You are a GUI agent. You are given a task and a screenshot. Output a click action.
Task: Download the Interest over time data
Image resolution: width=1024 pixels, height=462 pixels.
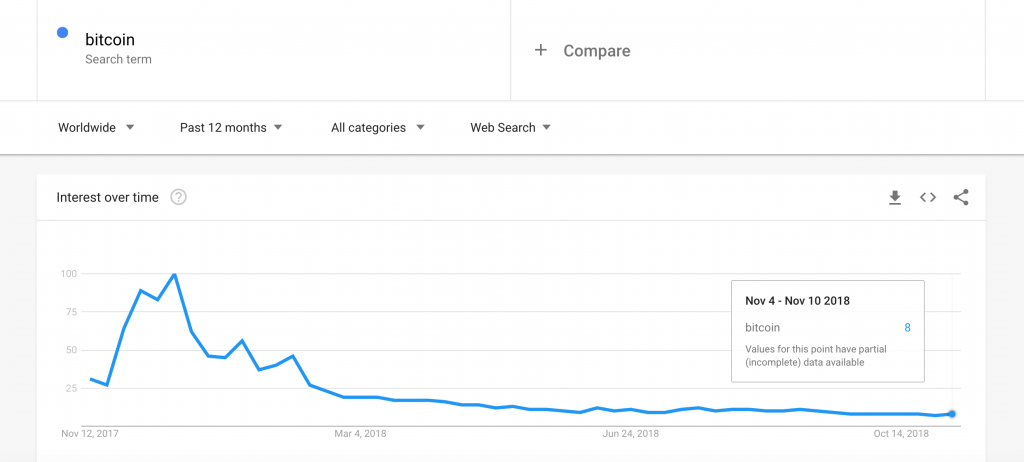(x=895, y=197)
